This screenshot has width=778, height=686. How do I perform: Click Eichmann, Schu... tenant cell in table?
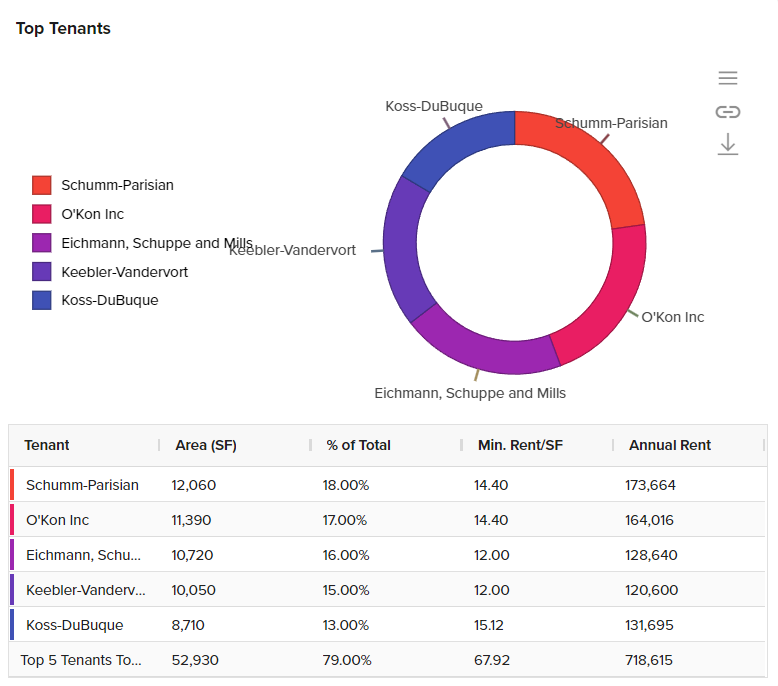(x=83, y=555)
